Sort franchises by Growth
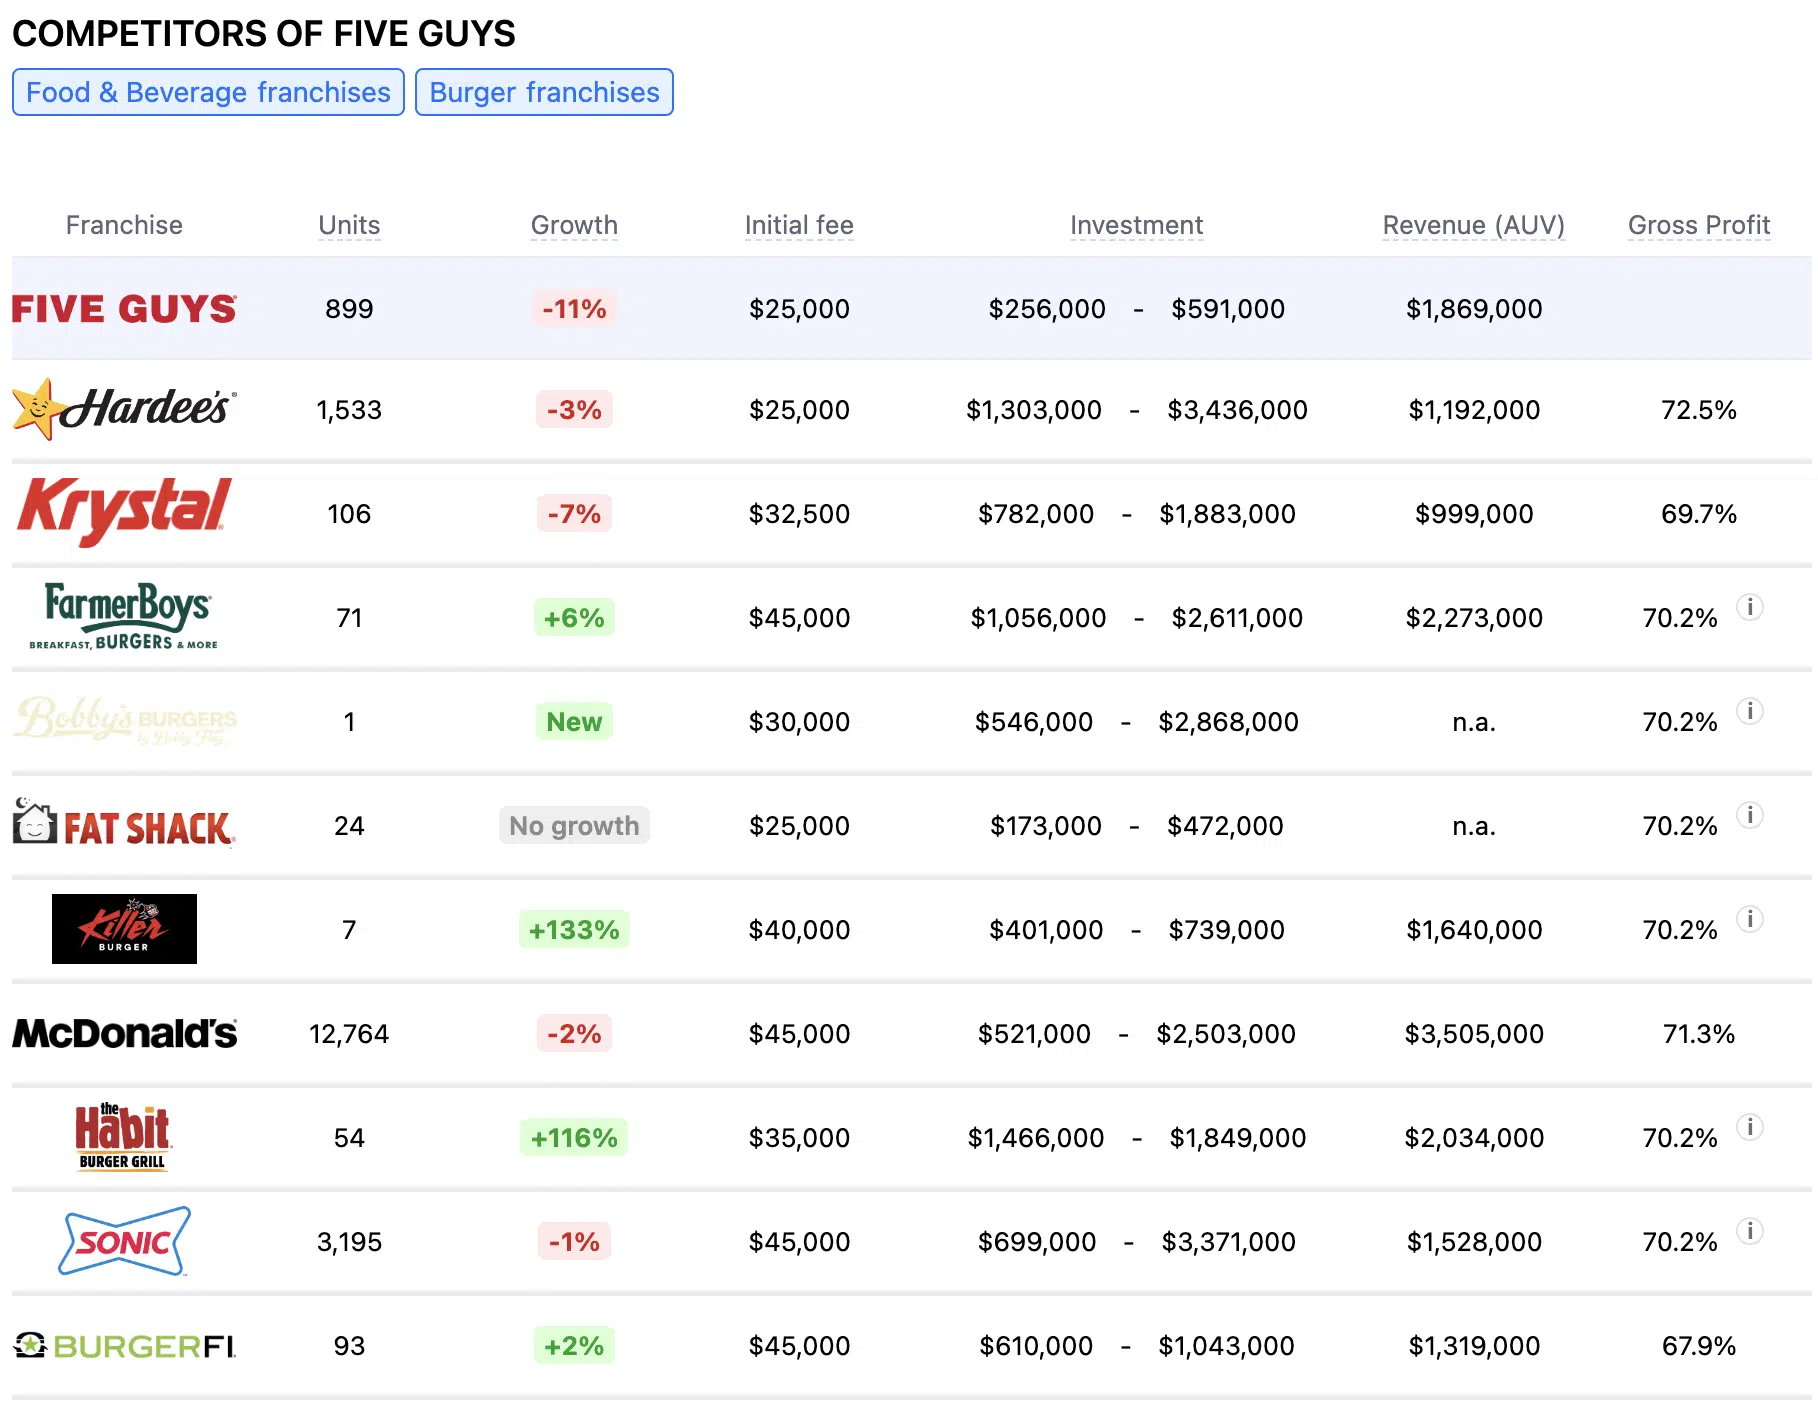The image size is (1818, 1418). click(x=573, y=225)
